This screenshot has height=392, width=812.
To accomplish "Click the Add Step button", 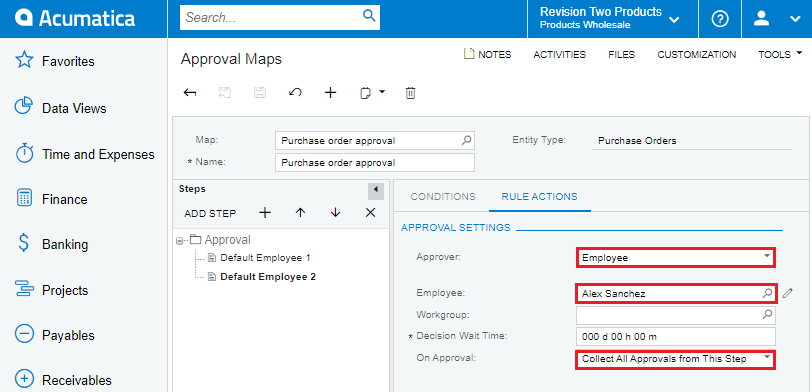I will [x=210, y=213].
